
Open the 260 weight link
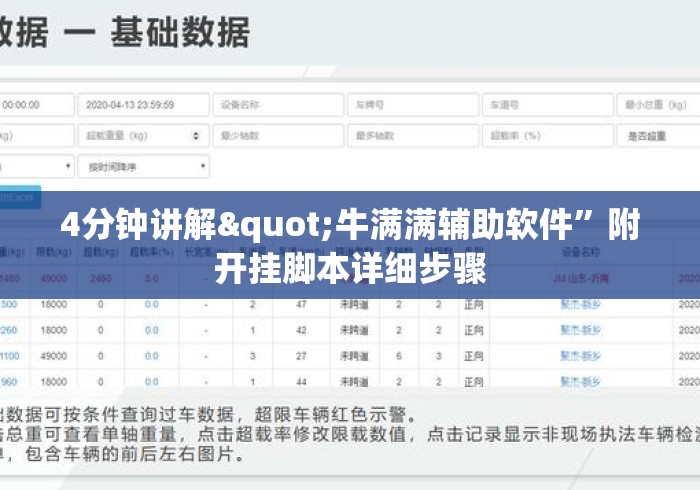pyautogui.click(x=9, y=330)
